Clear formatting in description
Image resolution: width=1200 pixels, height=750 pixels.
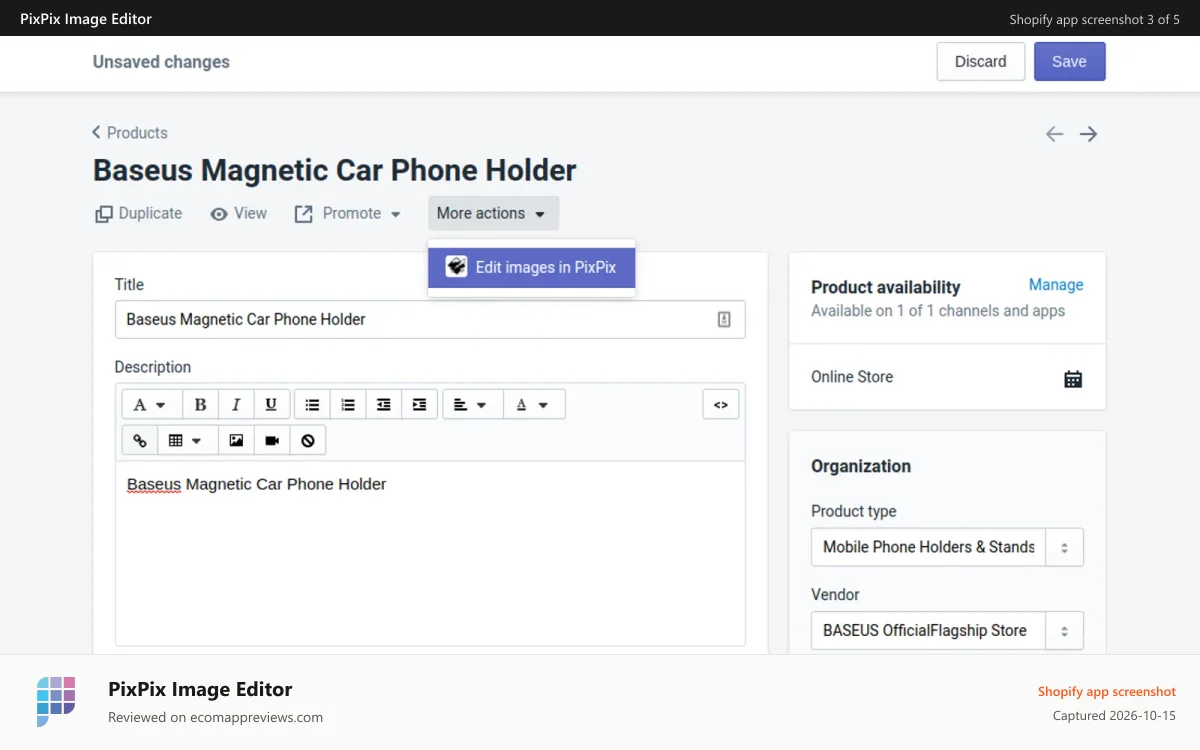click(x=308, y=440)
